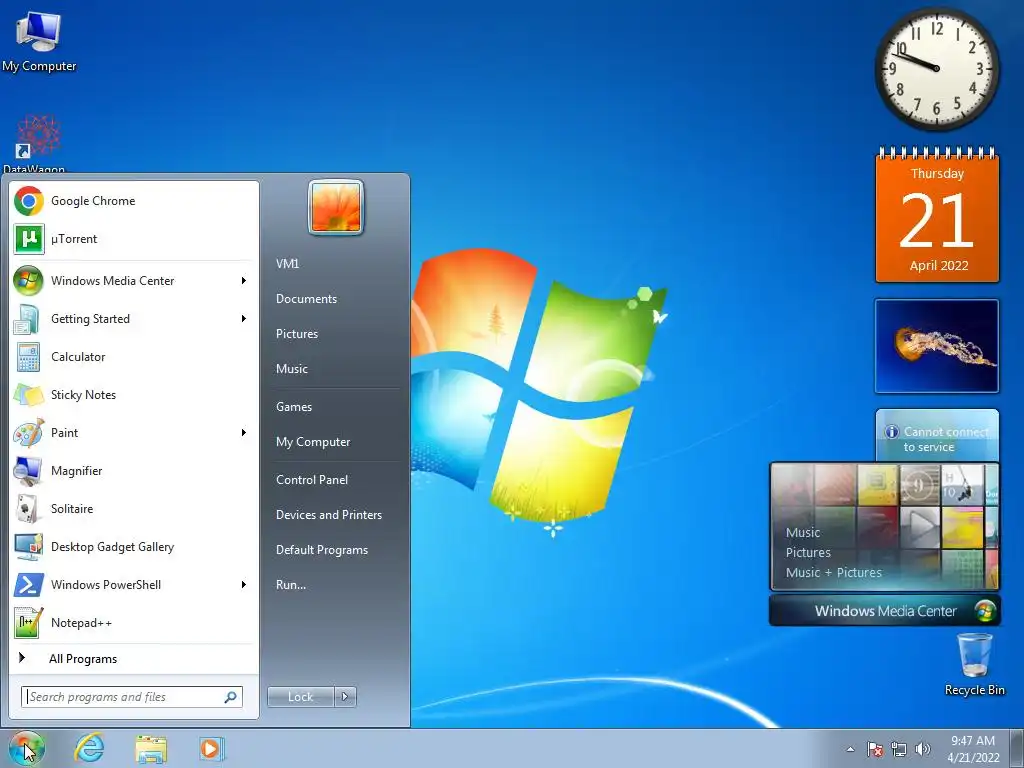Click the Windows Media Center gadget title bar
Screen dimensions: 1024x768
point(885,611)
